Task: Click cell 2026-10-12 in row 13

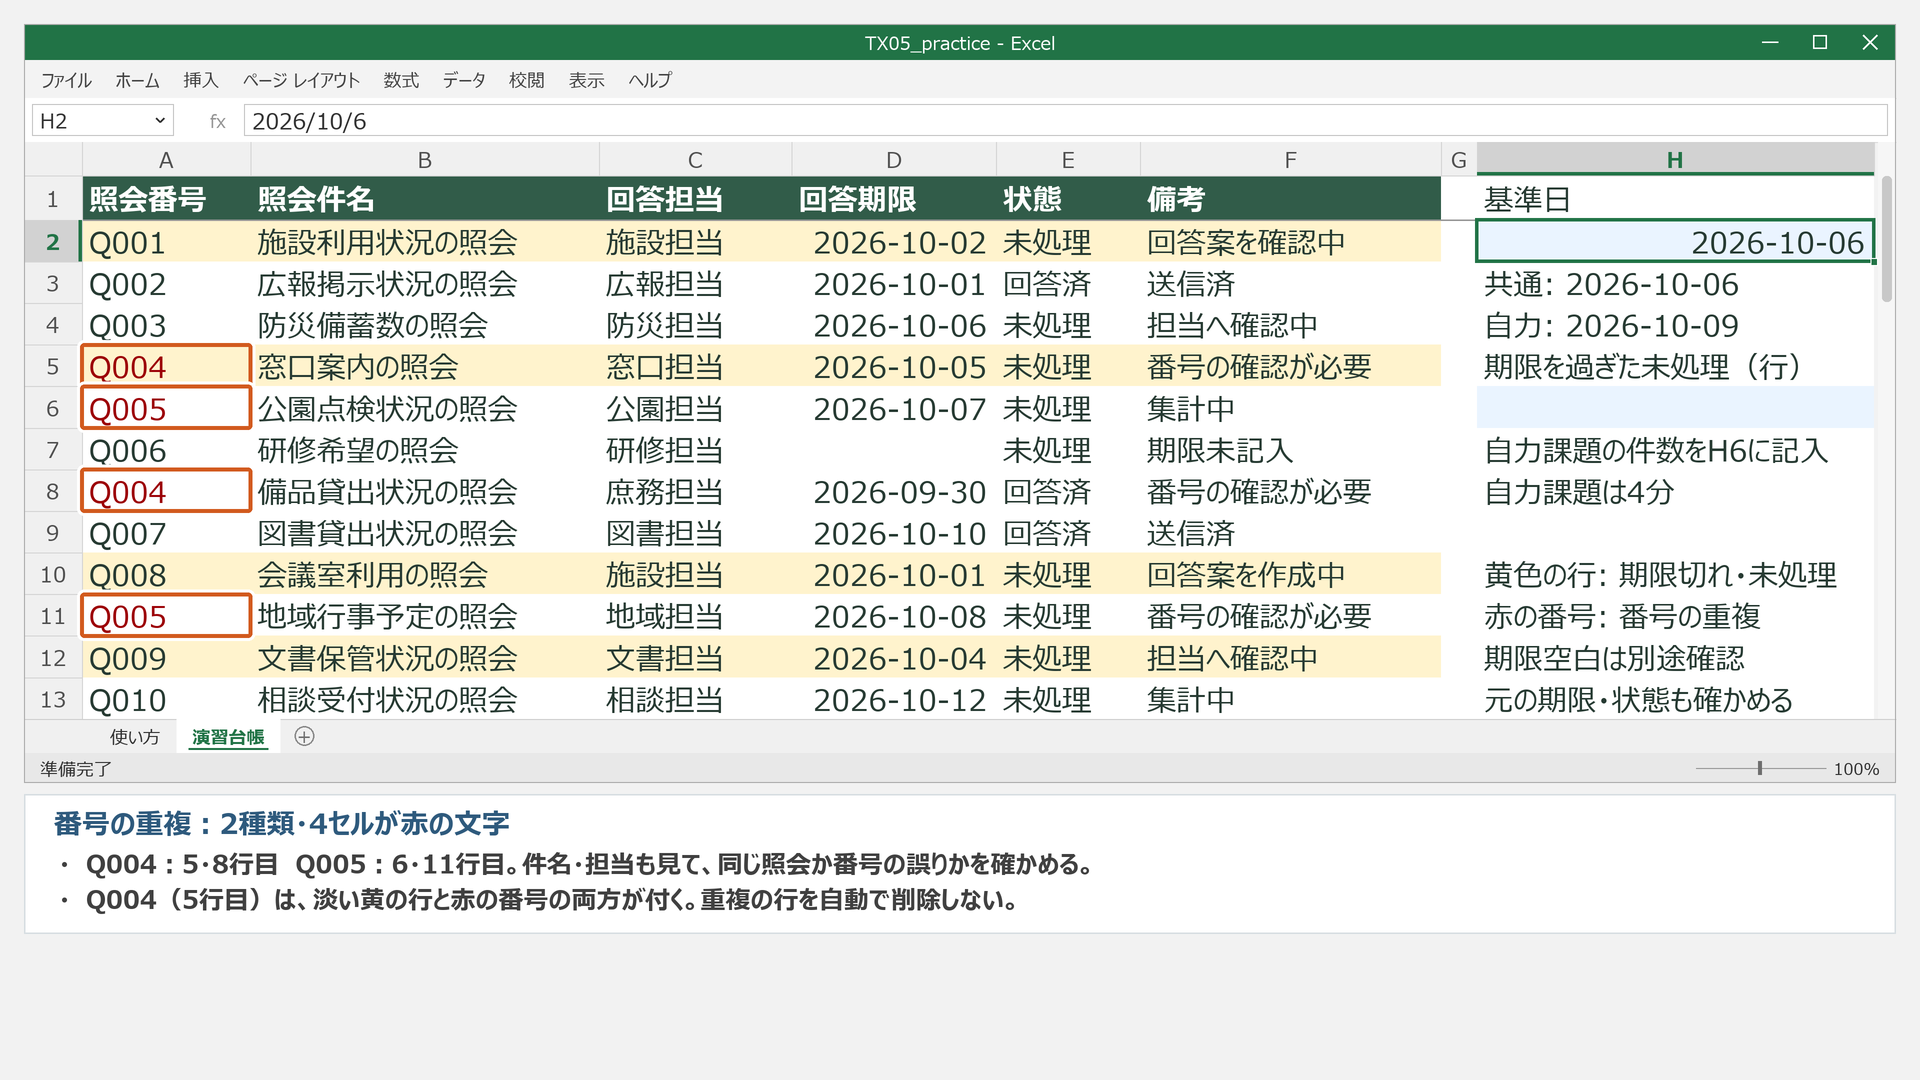Action: click(894, 700)
